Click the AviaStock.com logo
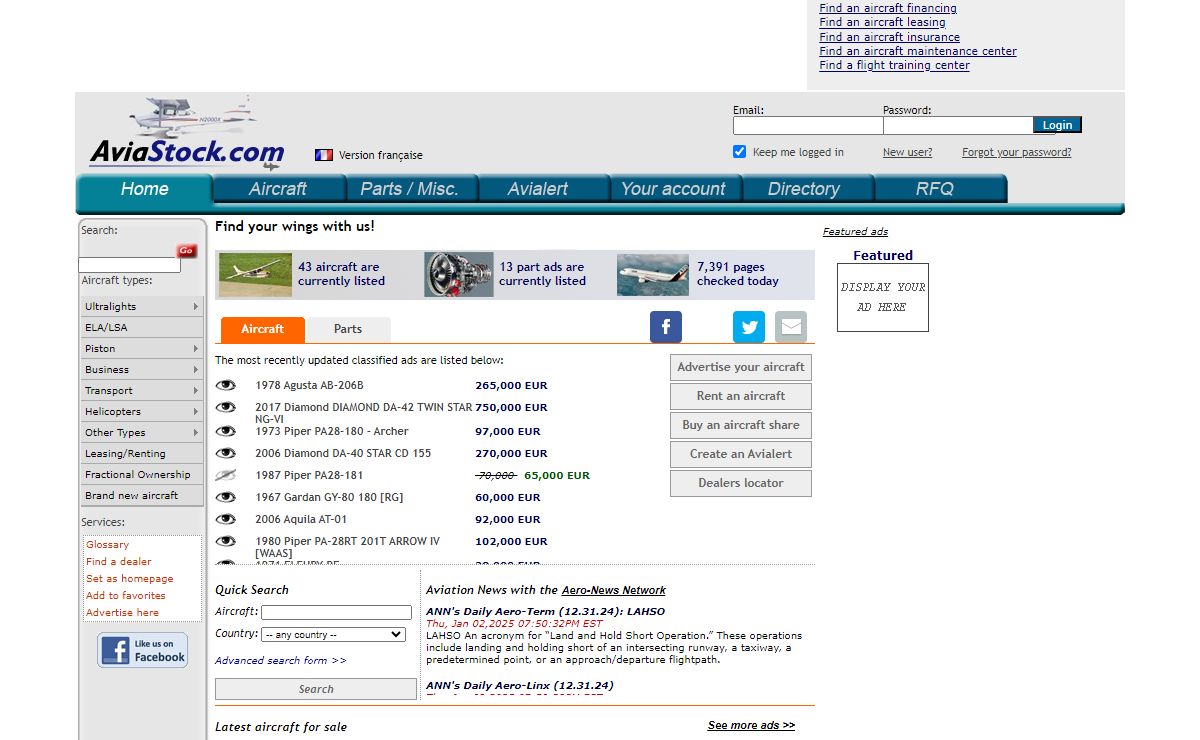Image resolution: width=1200 pixels, height=740 pixels. click(x=187, y=133)
